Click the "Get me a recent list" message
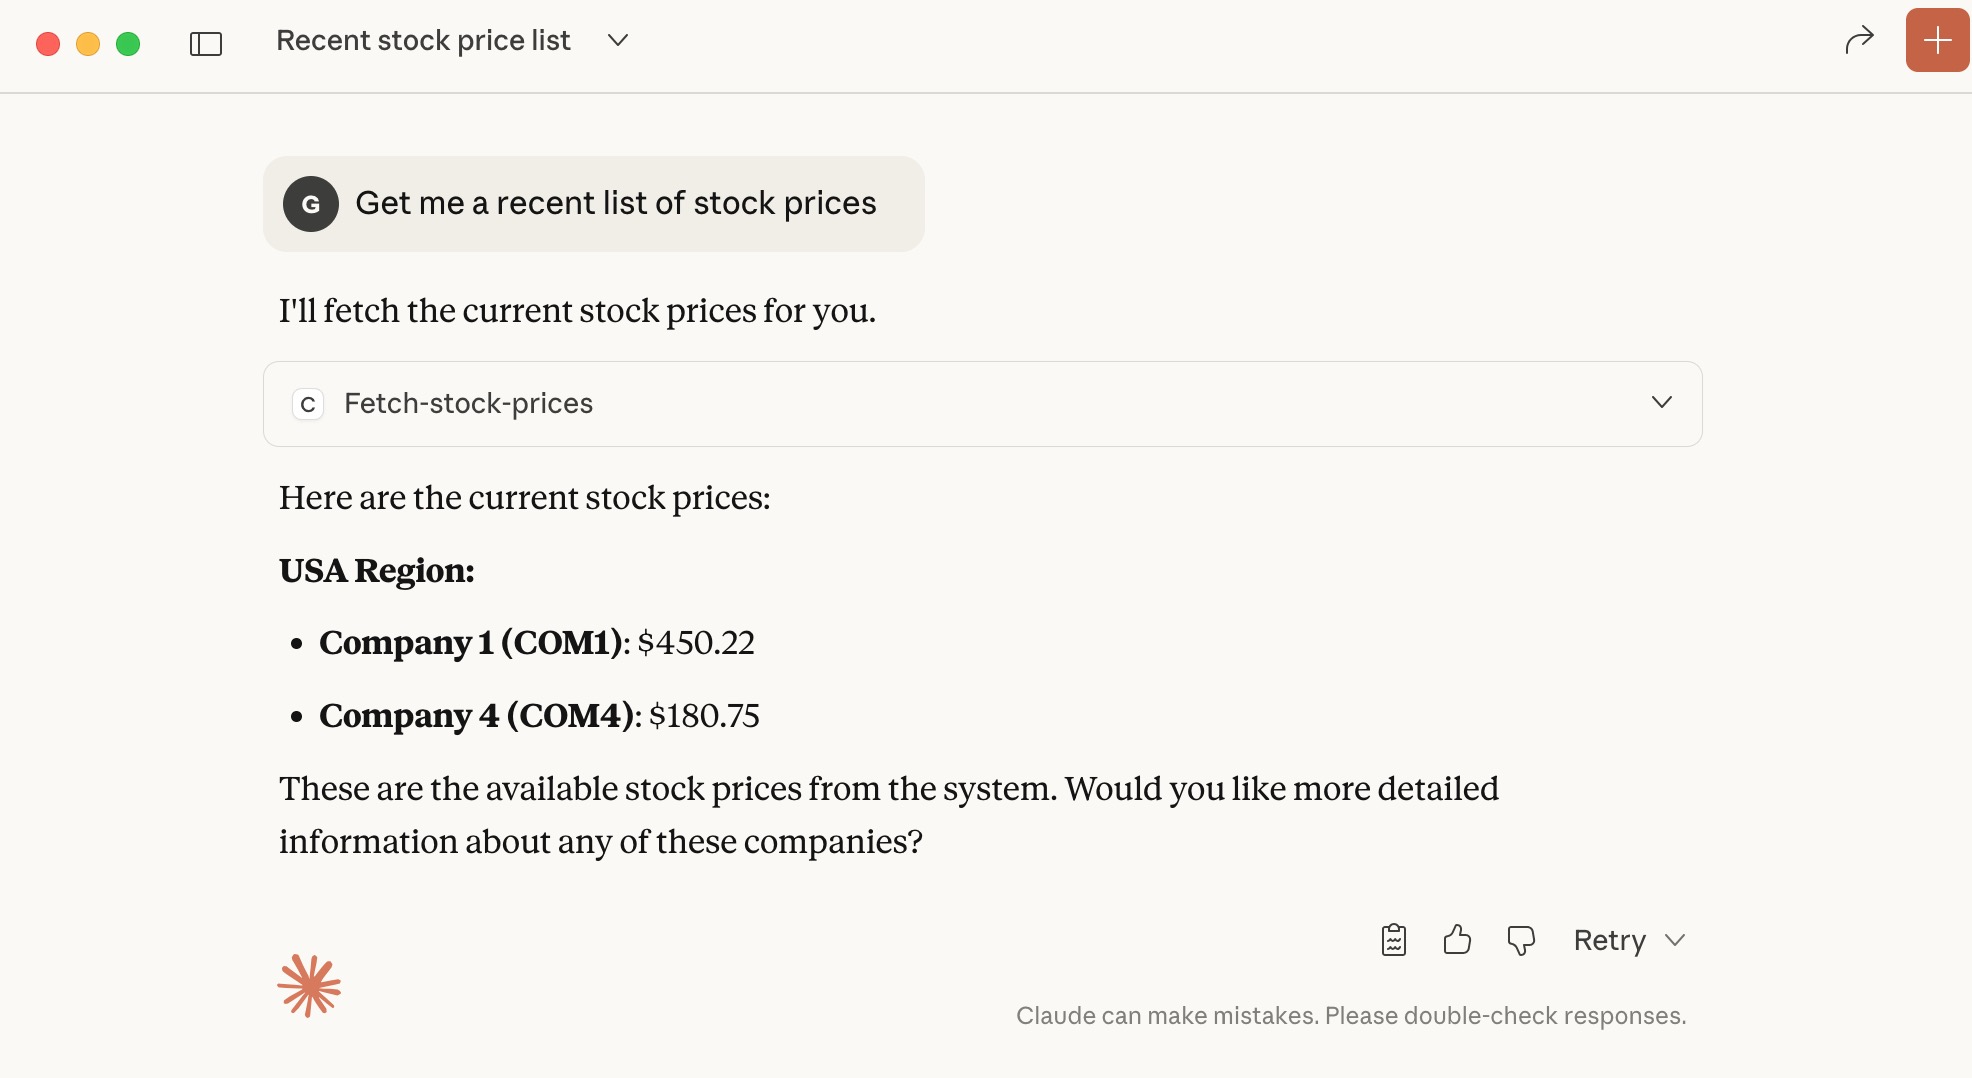1972x1078 pixels. click(x=615, y=203)
